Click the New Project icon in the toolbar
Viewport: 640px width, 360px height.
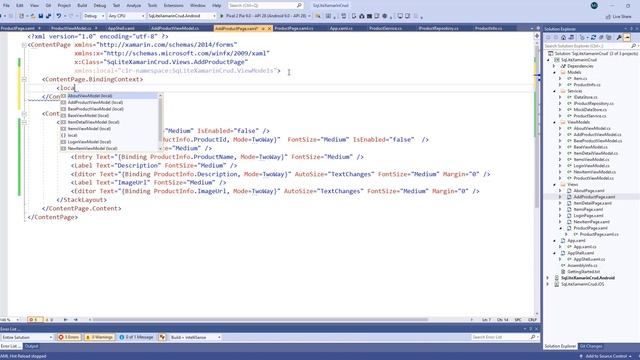coord(22,16)
